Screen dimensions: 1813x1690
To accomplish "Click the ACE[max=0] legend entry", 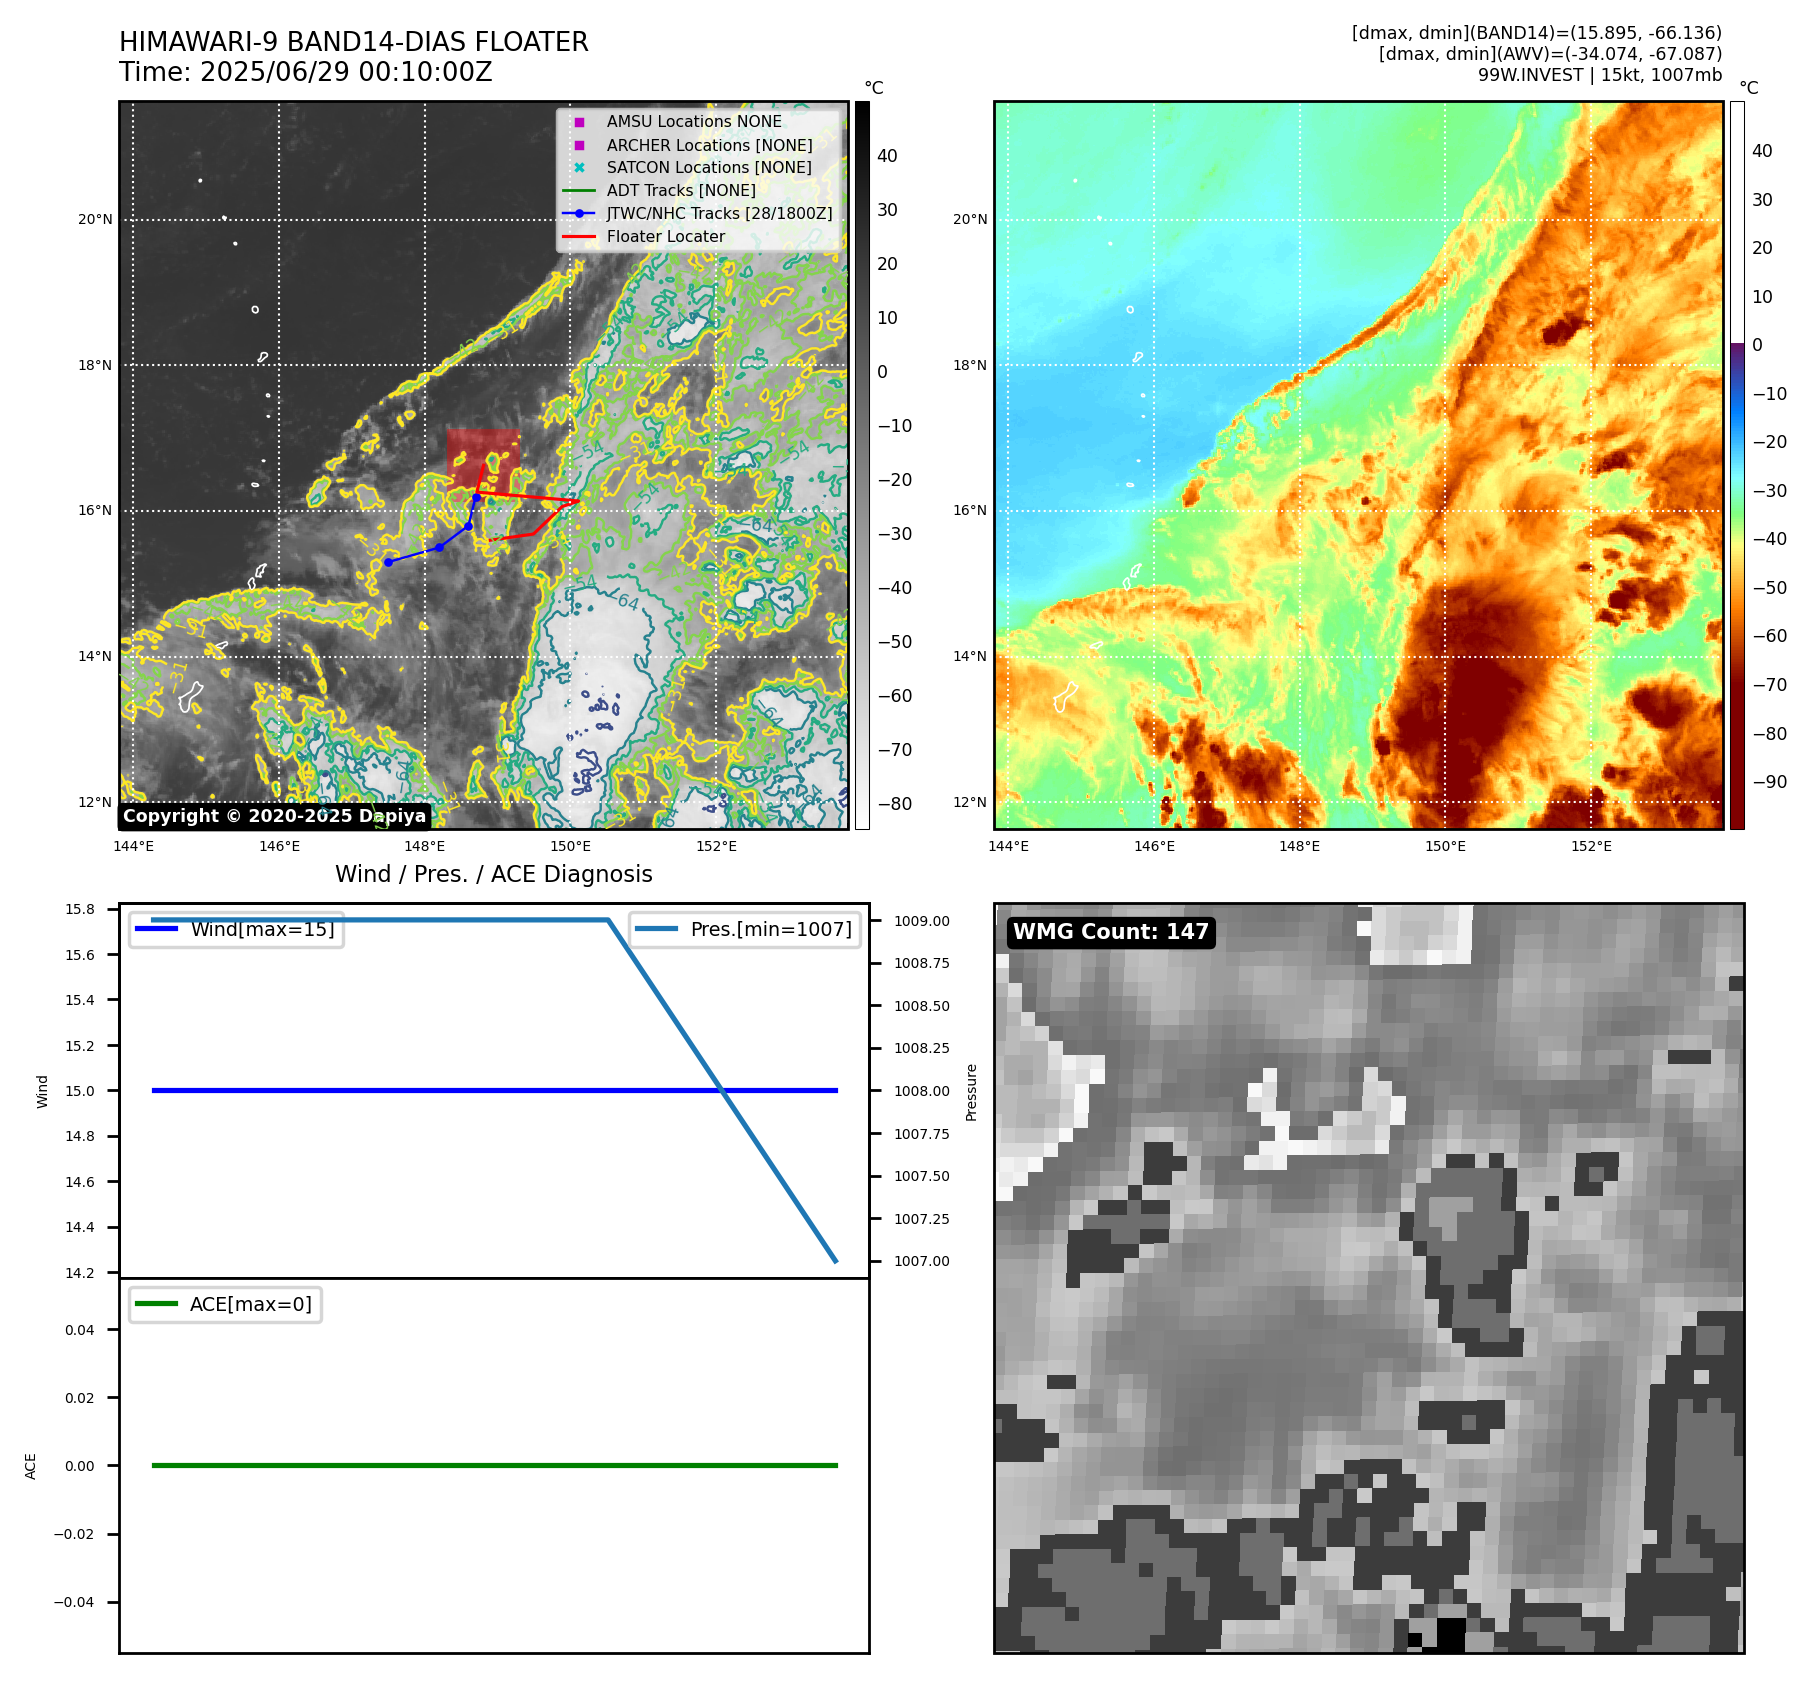I will click(x=225, y=1304).
